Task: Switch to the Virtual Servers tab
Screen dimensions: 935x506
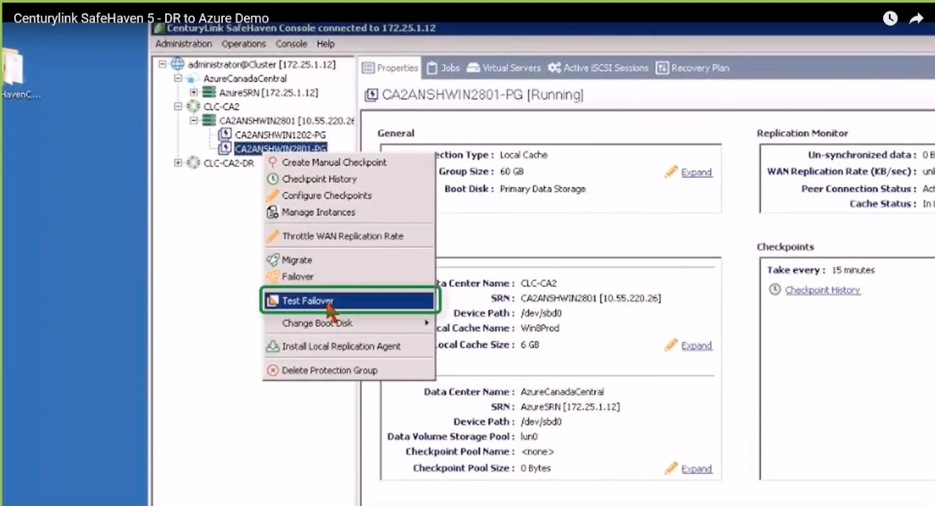Action: point(503,68)
